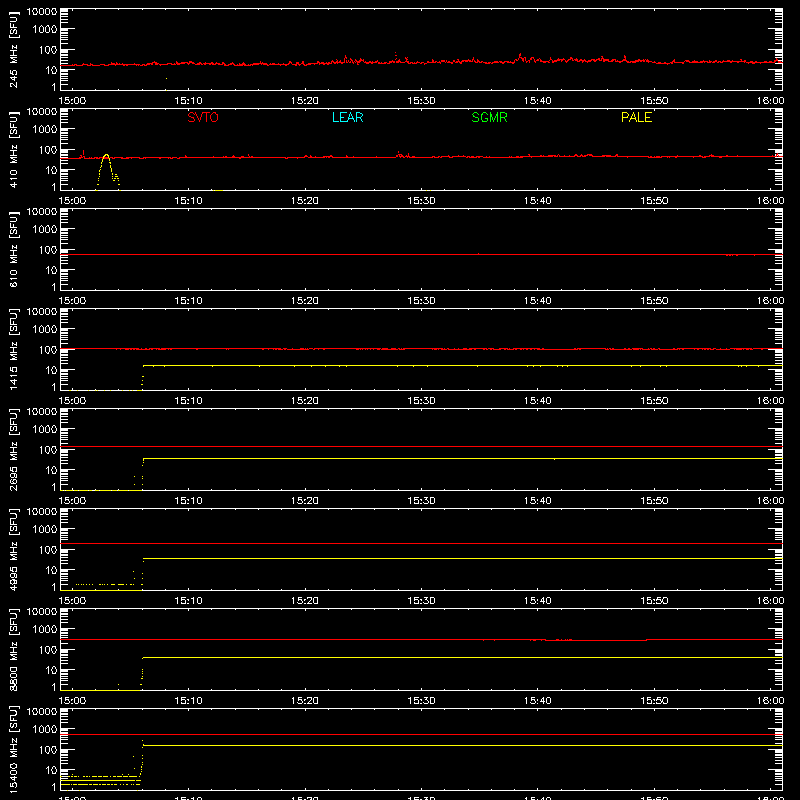Click the 10000 y-axis value on the 245 MHz plot
This screenshot has width=800, height=800.
[42, 12]
